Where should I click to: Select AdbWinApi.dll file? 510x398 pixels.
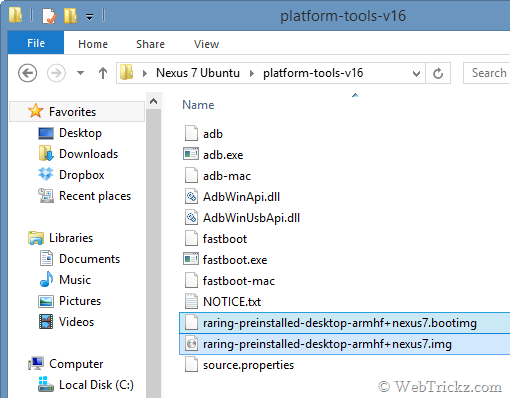coord(241,197)
